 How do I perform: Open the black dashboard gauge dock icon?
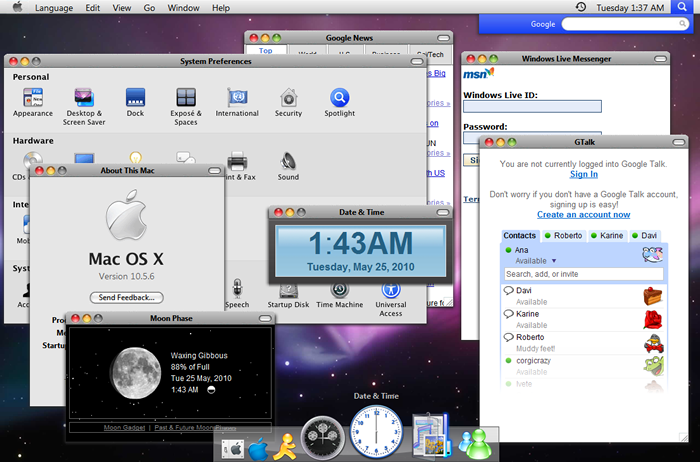(323, 438)
